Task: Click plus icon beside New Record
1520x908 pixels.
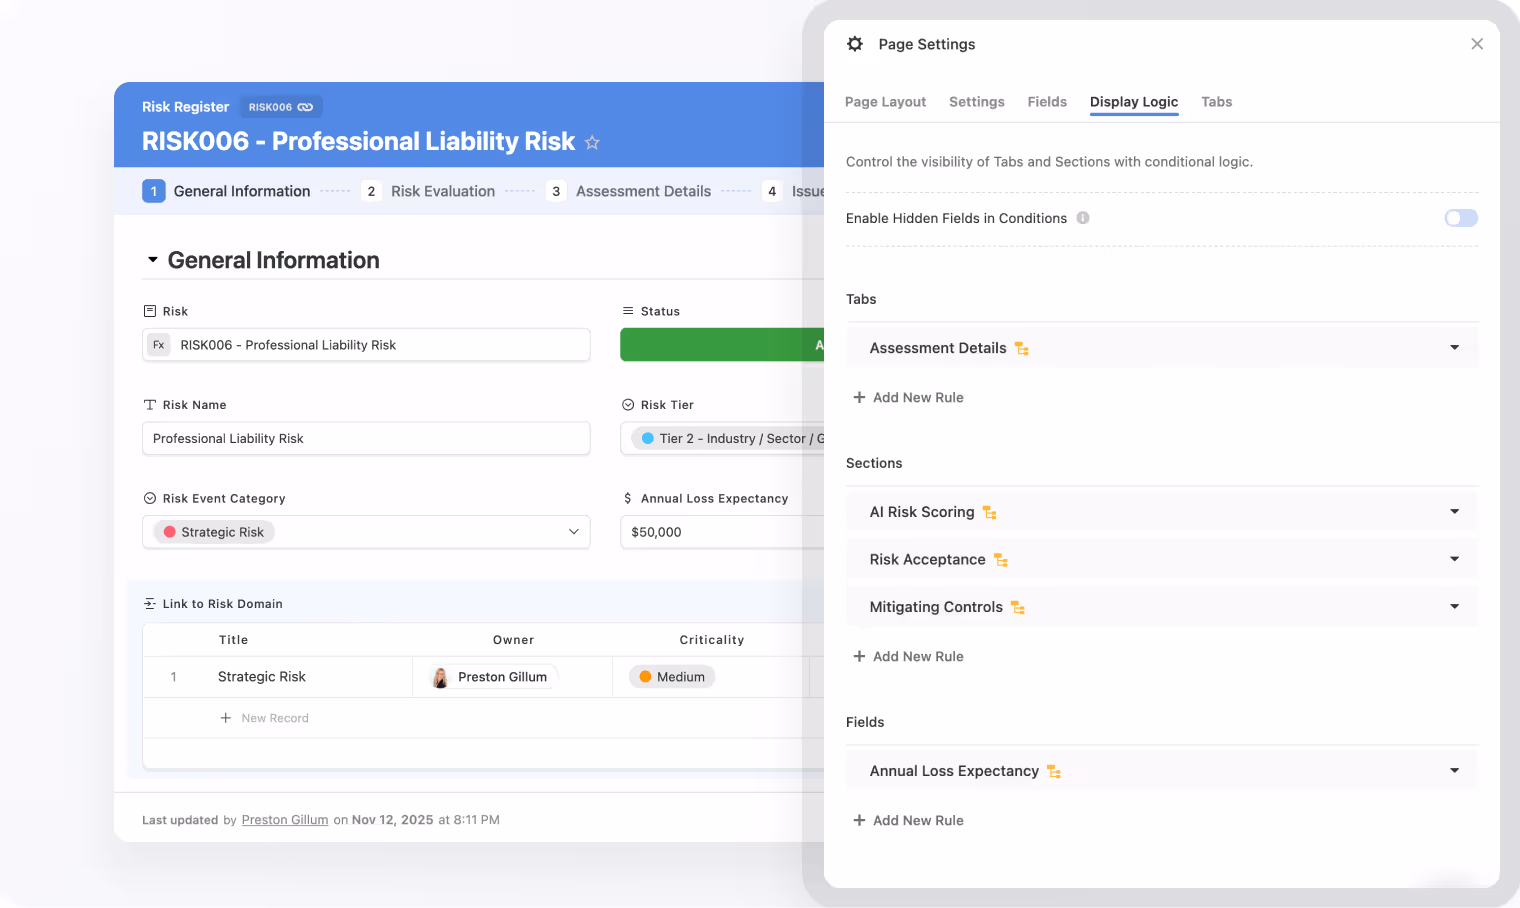Action: pos(226,718)
